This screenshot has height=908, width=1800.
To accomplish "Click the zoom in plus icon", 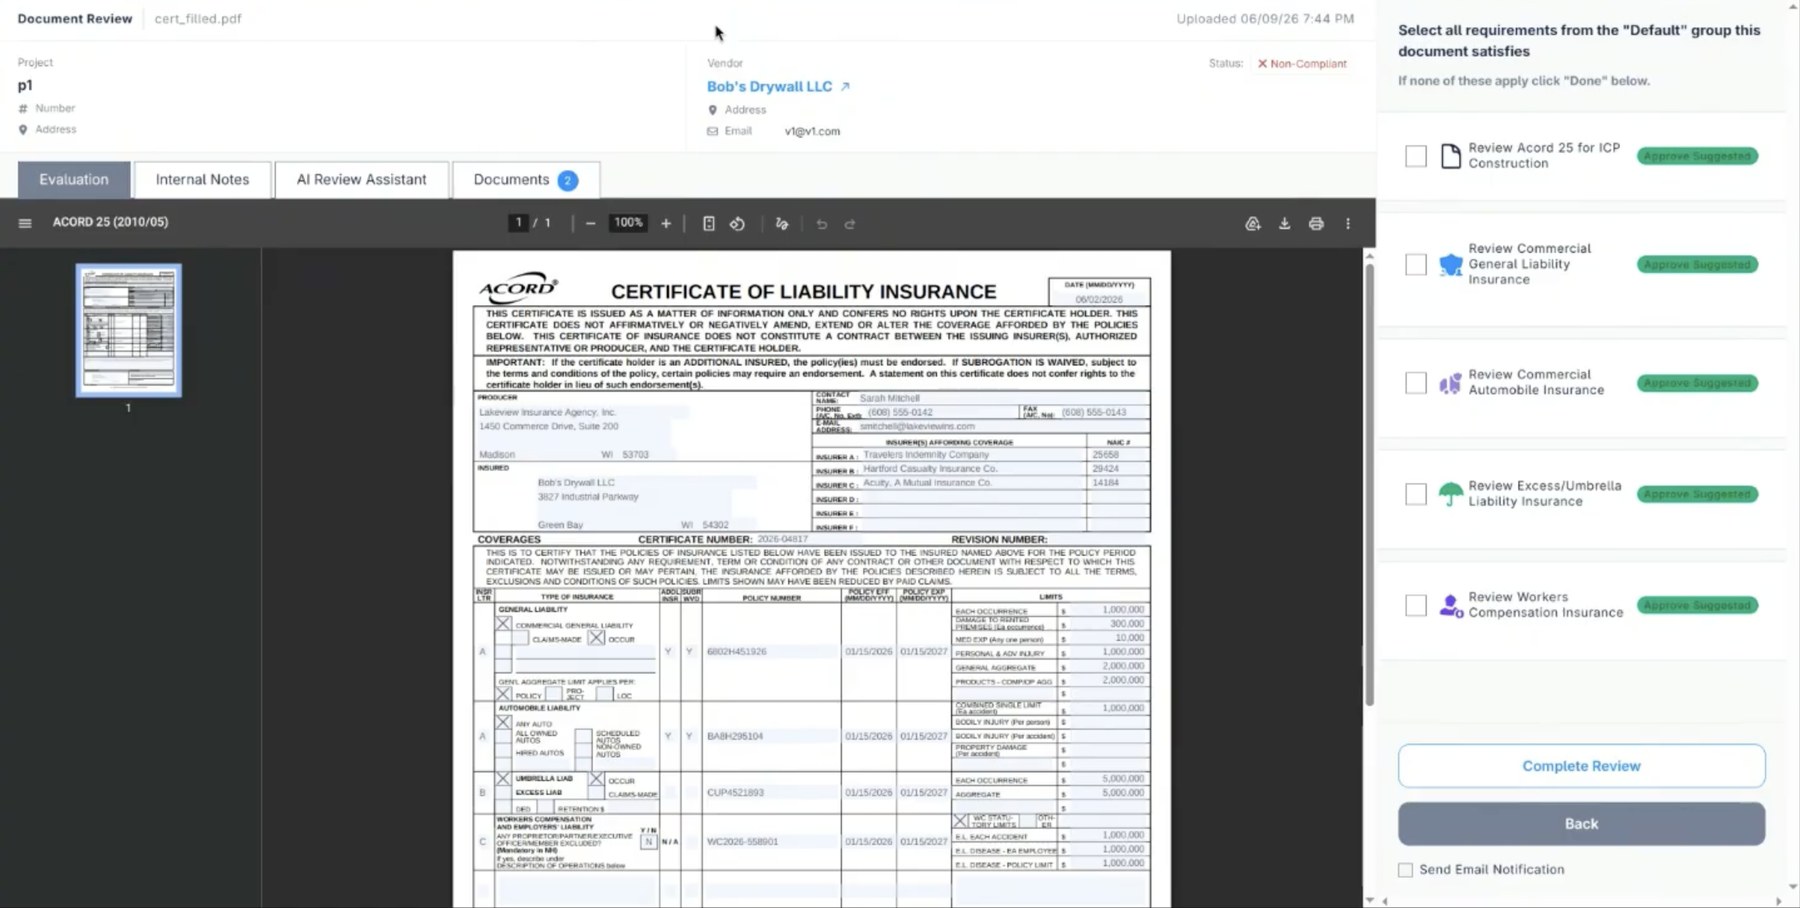I will click(x=666, y=223).
